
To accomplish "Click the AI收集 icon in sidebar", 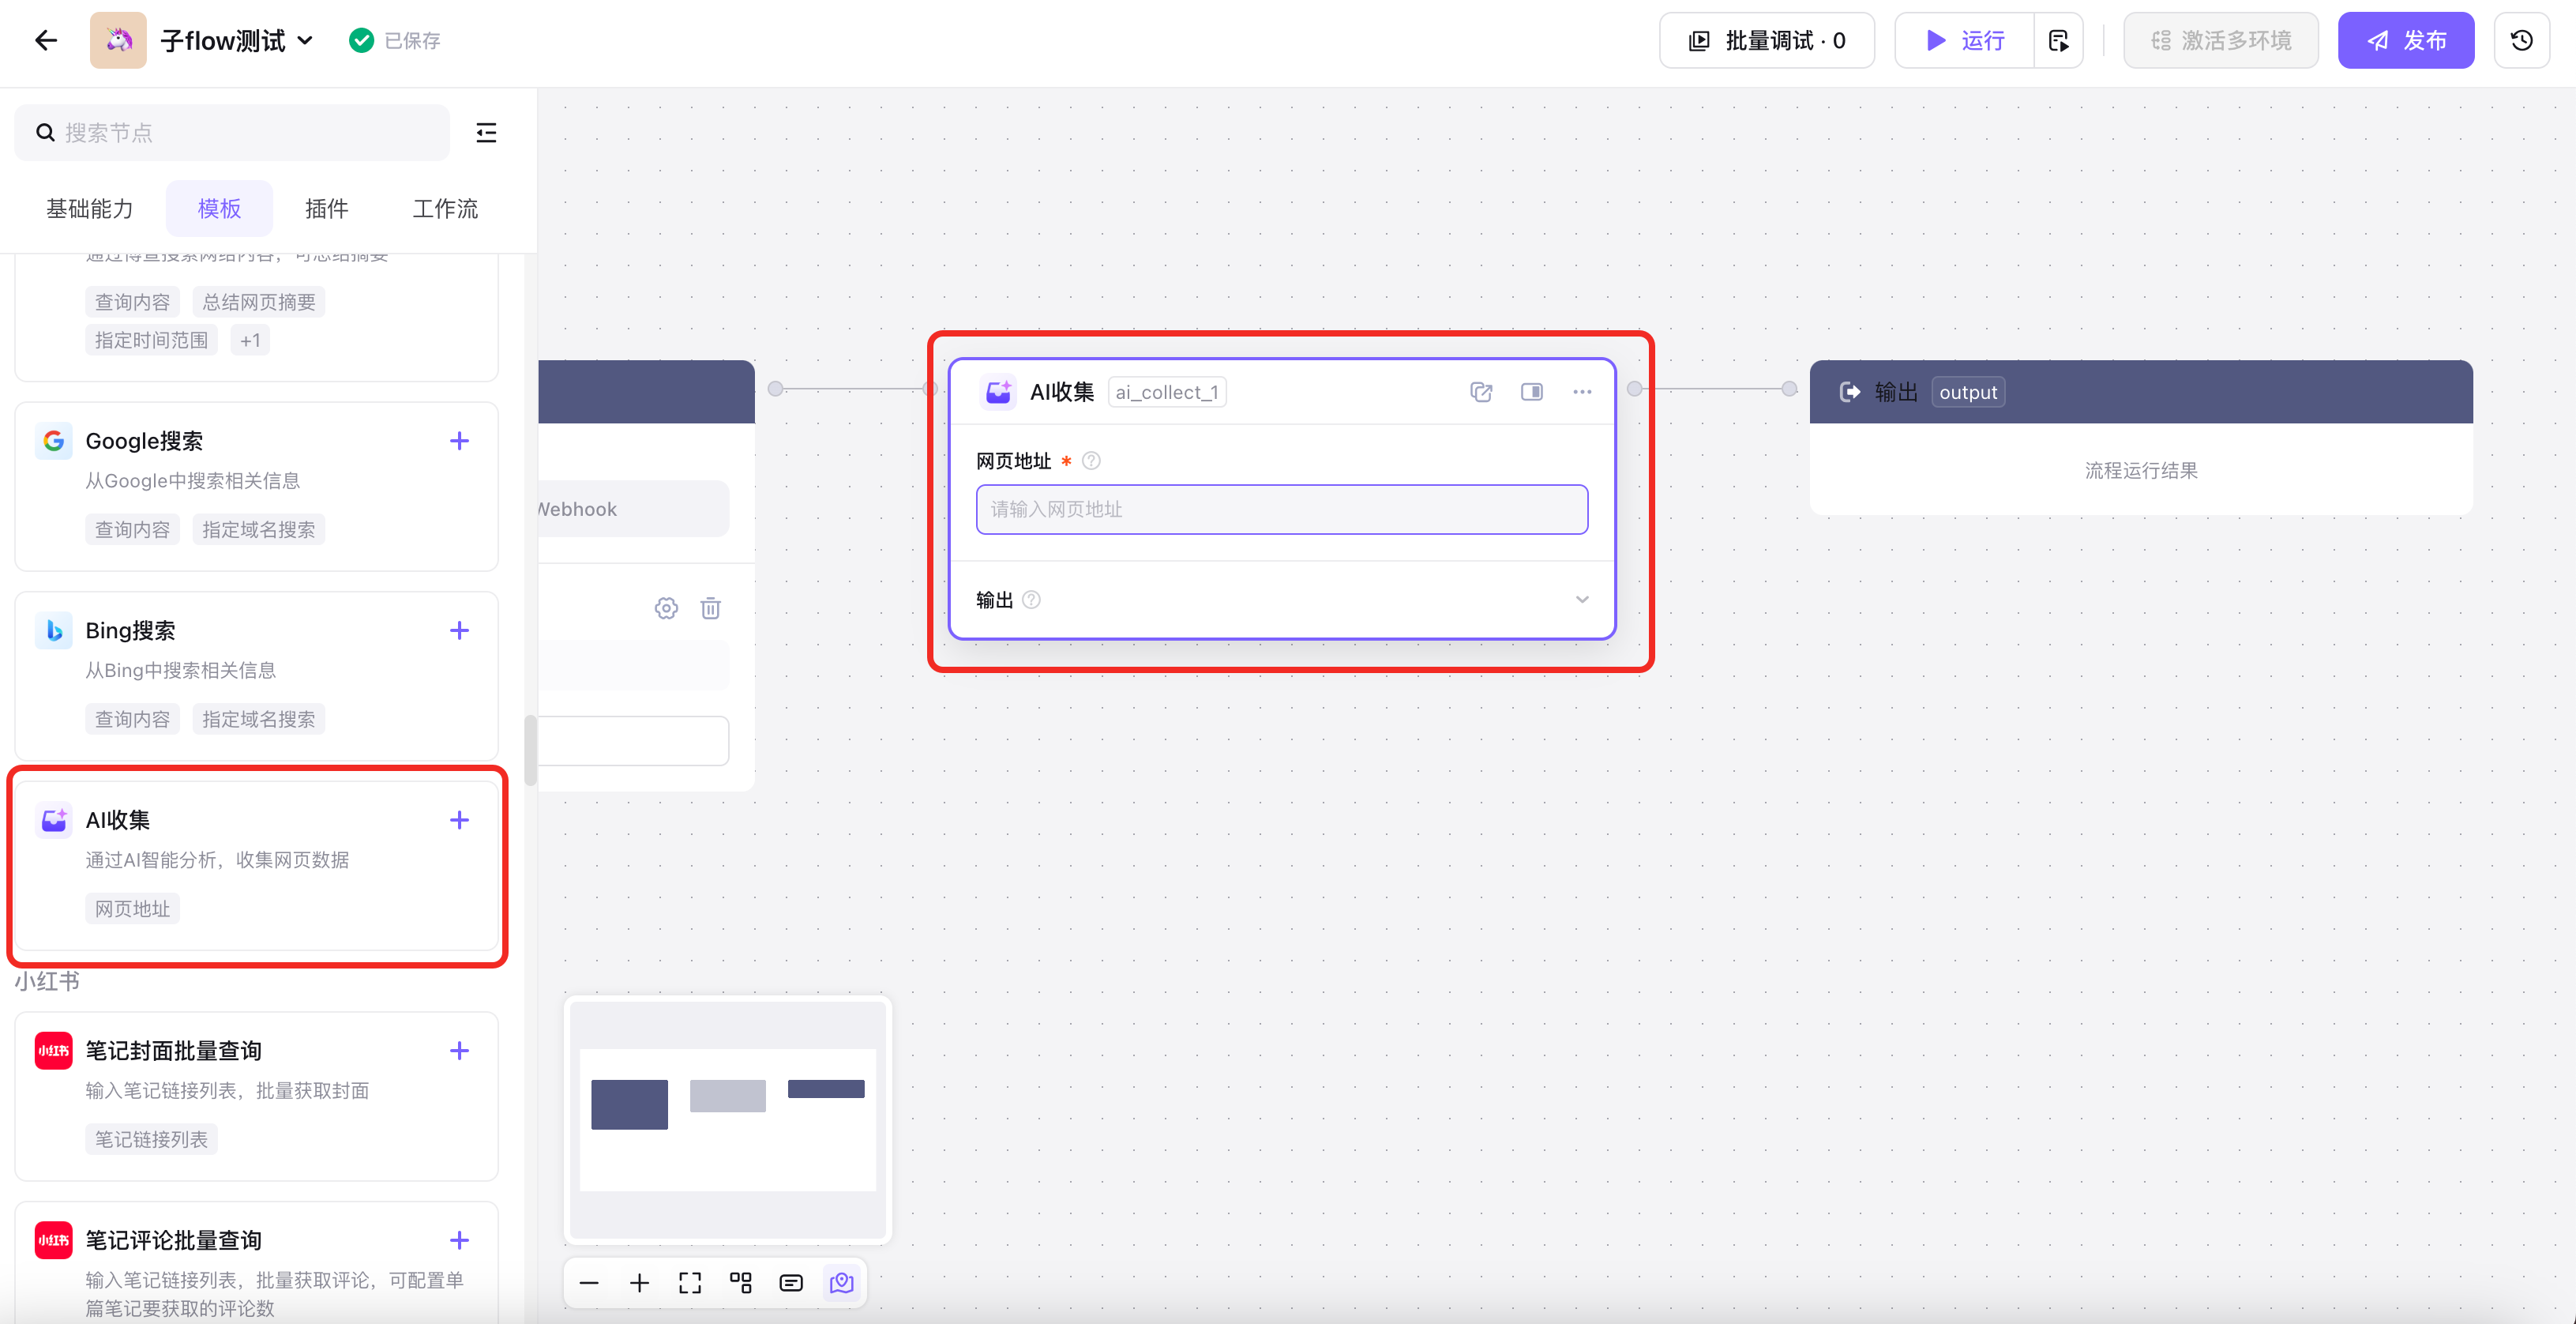I will click(54, 820).
